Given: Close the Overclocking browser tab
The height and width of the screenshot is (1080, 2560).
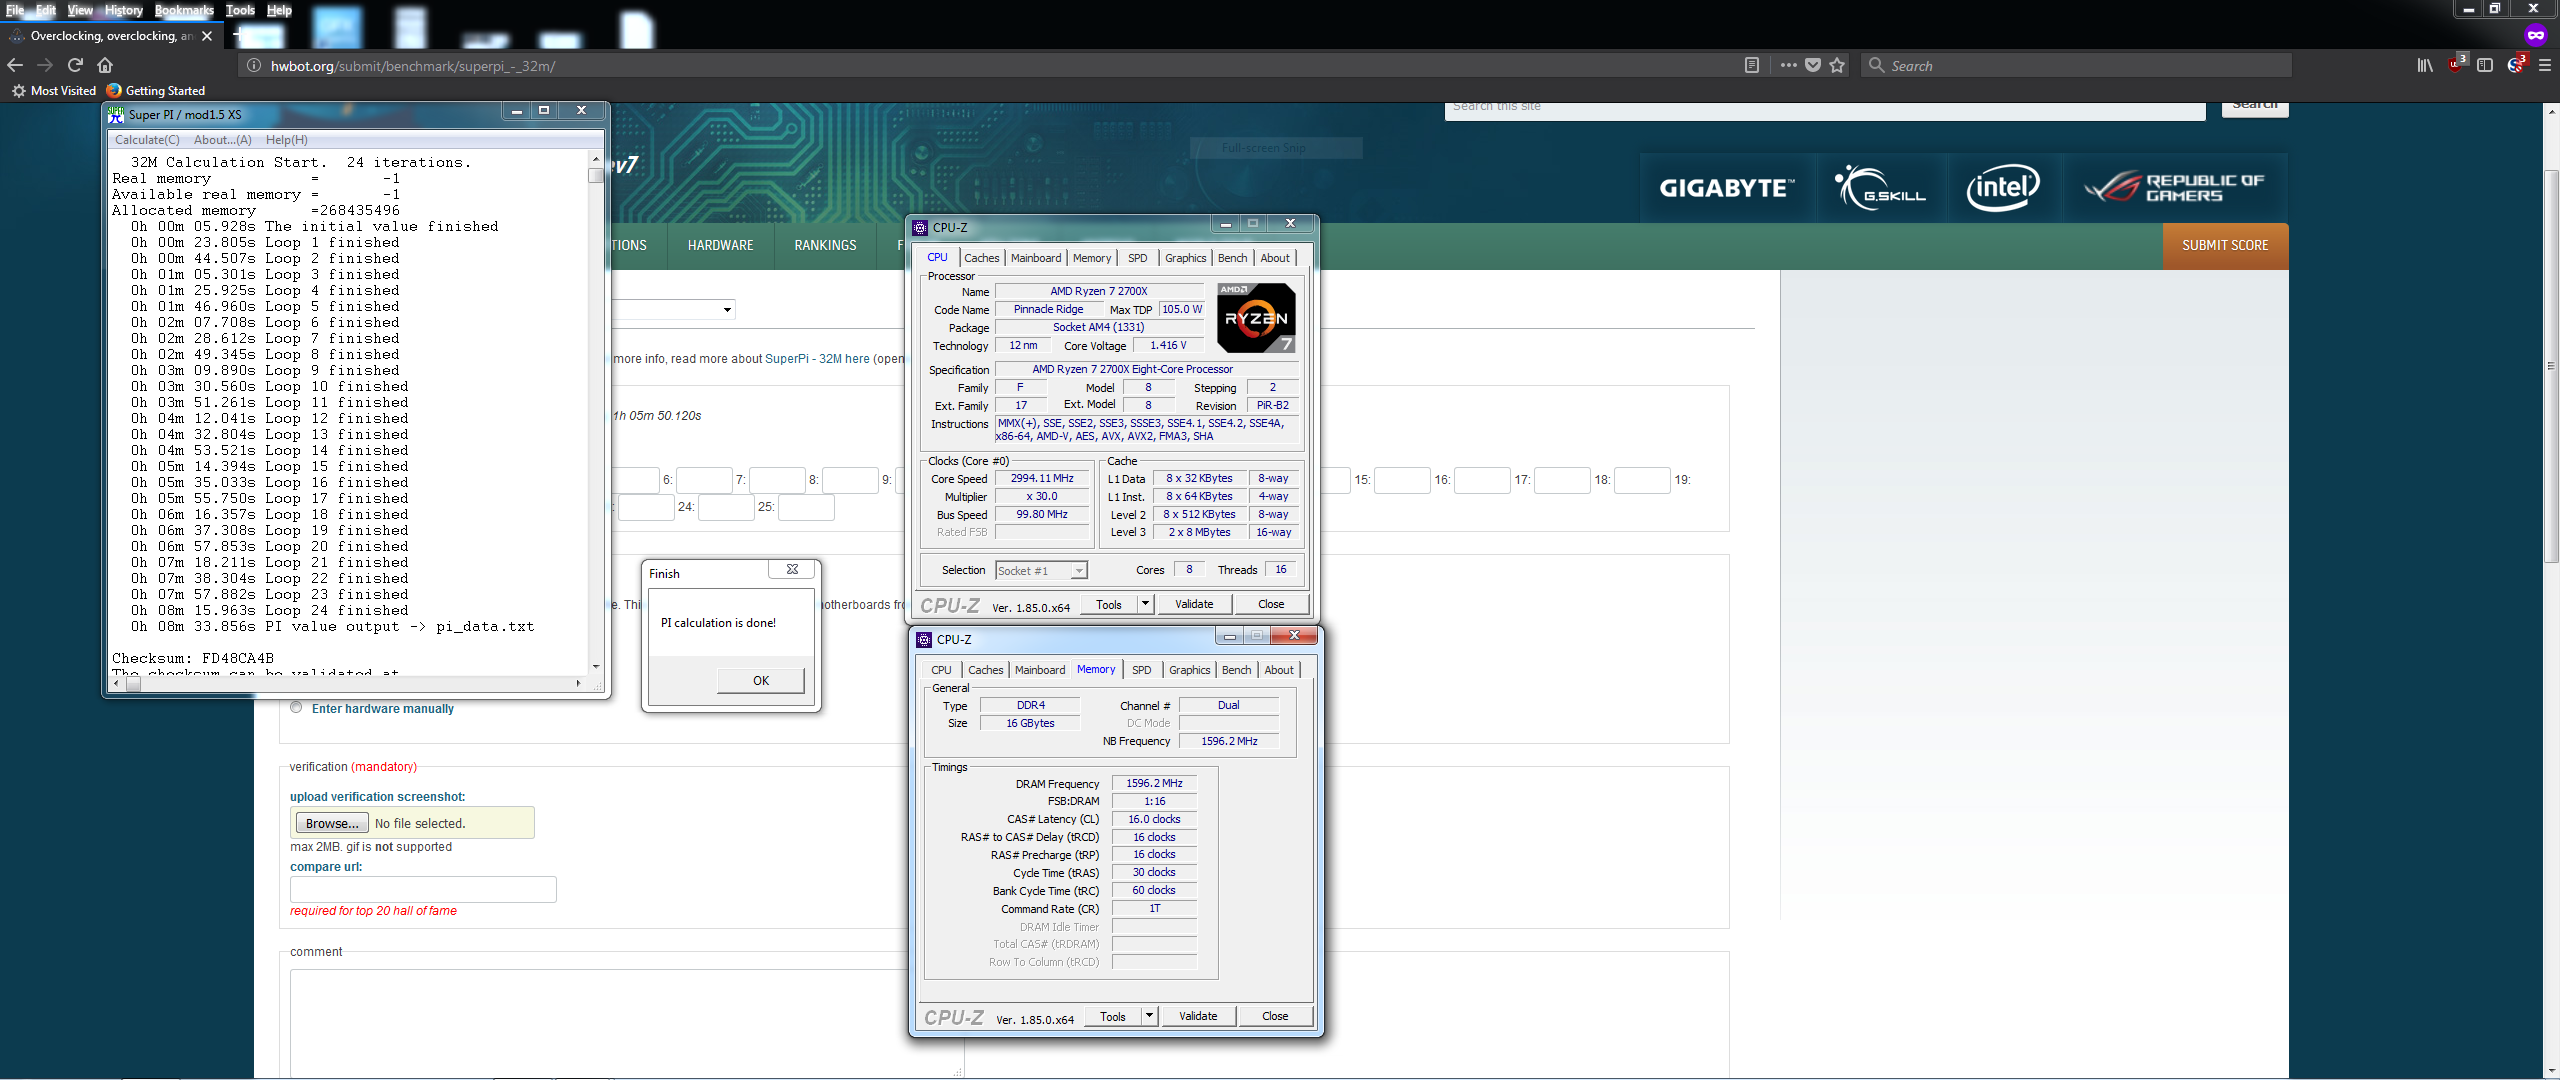Looking at the screenshot, I should pyautogui.click(x=207, y=36).
